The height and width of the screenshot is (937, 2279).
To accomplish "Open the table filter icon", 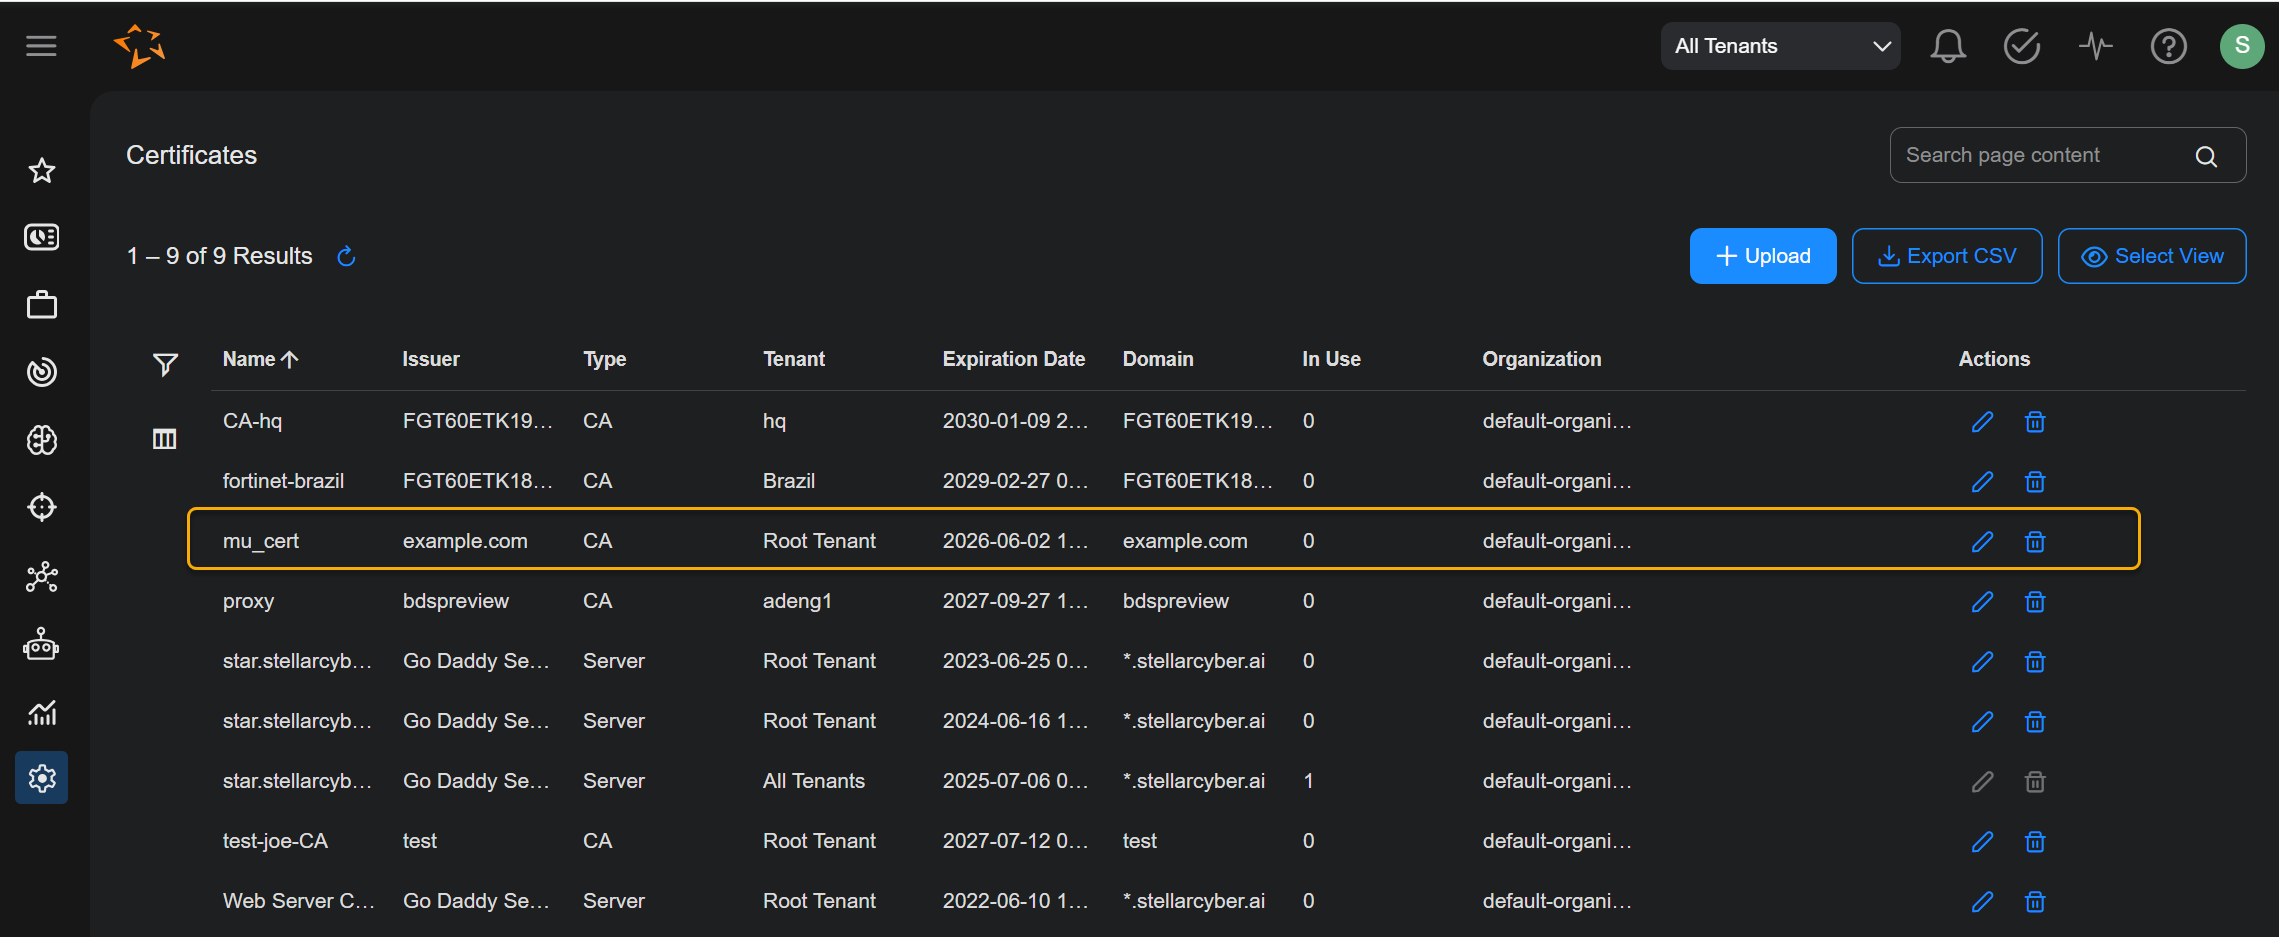I will 164,364.
